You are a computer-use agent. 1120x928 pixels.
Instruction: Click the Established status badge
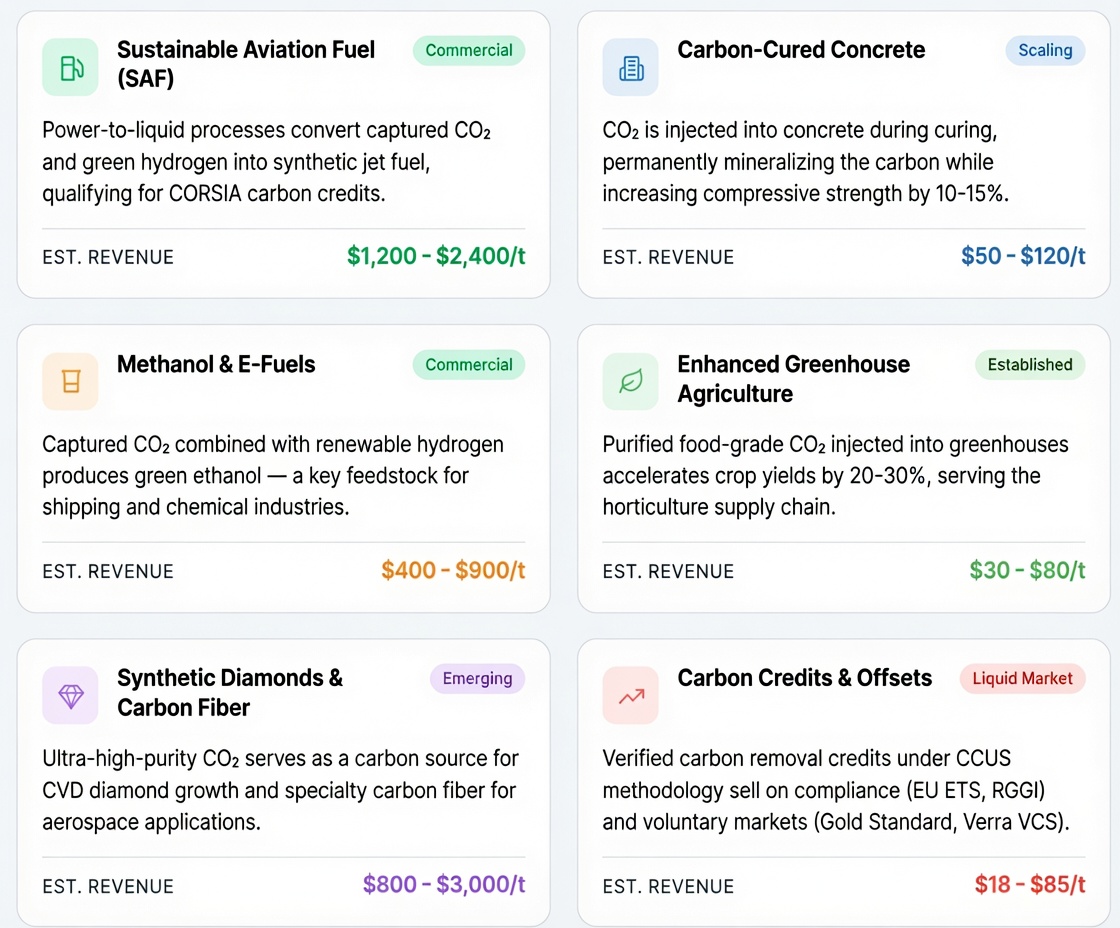1030,365
